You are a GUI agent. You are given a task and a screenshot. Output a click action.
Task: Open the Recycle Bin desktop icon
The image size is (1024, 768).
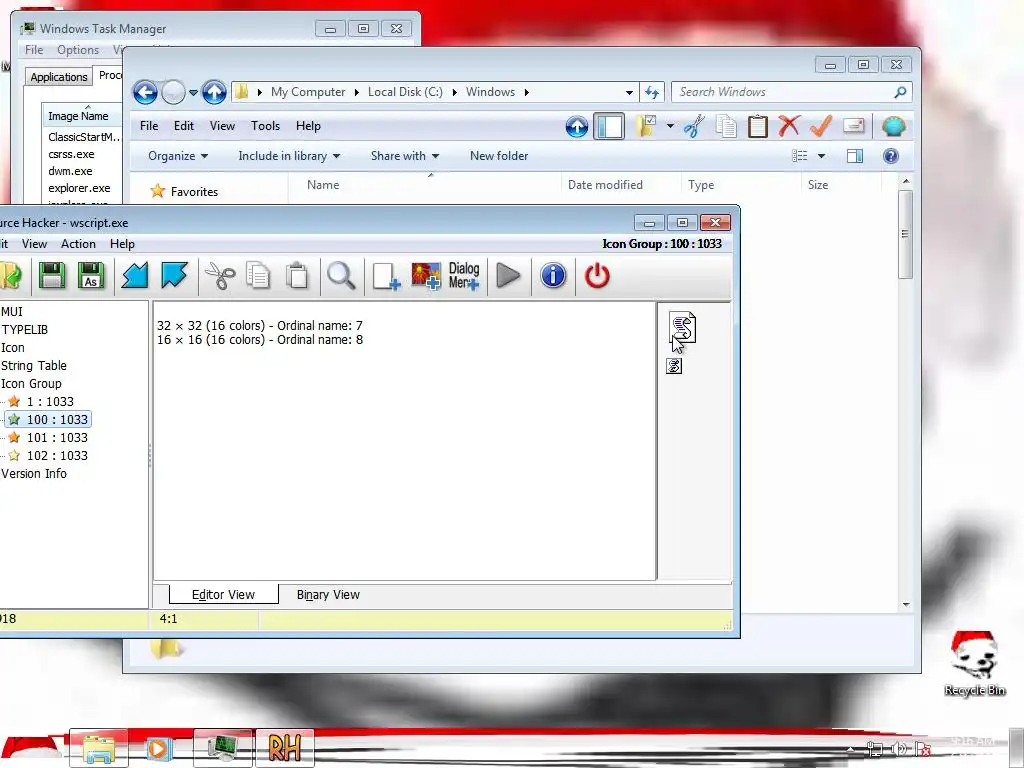974,663
